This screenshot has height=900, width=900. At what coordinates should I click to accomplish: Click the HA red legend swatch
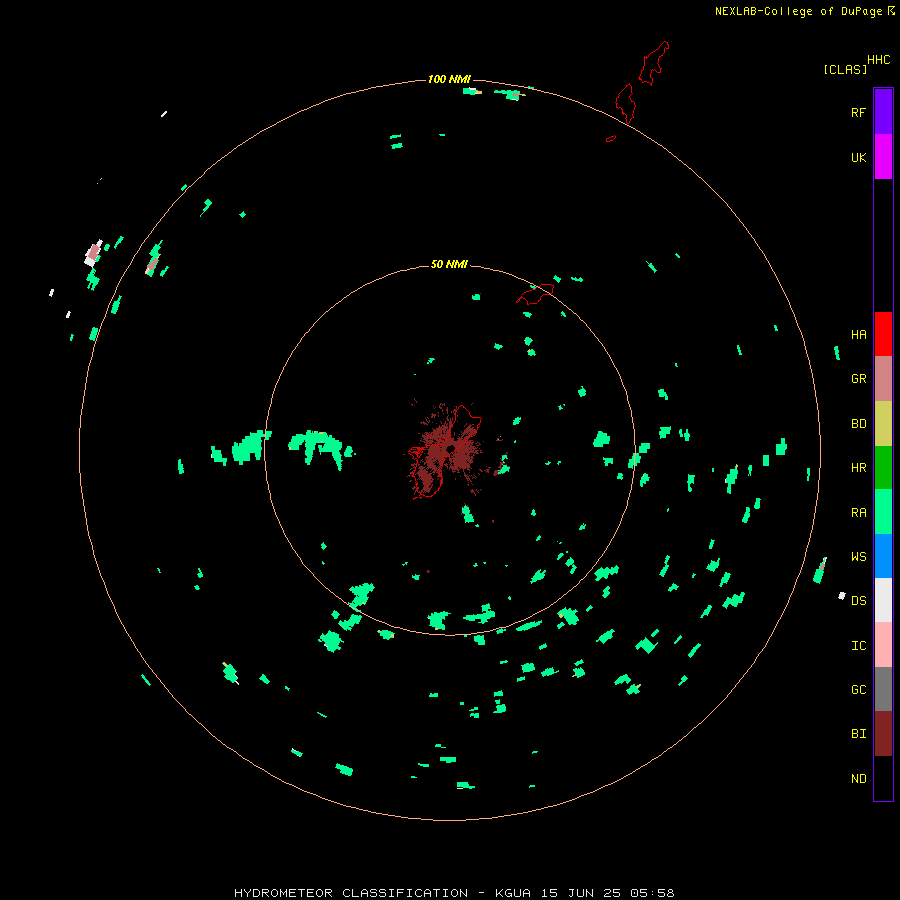click(x=883, y=334)
